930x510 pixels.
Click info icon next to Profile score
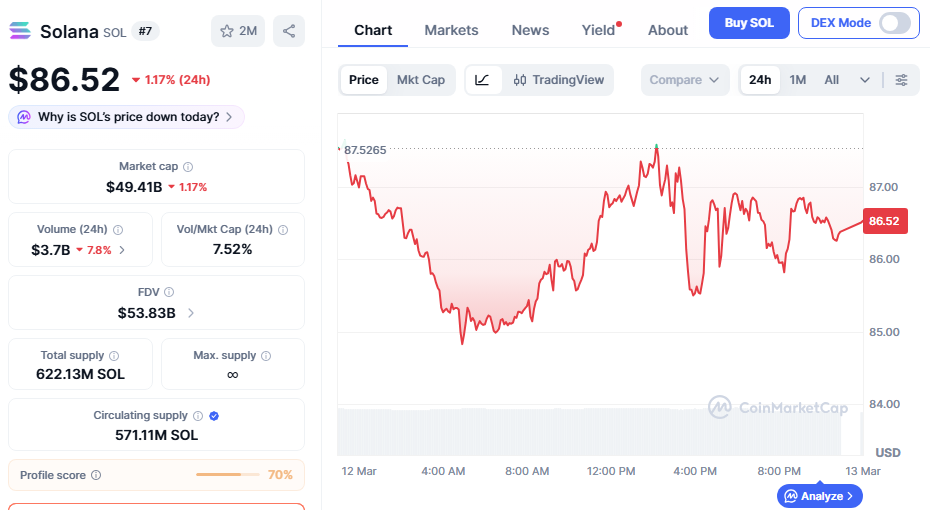(95, 475)
